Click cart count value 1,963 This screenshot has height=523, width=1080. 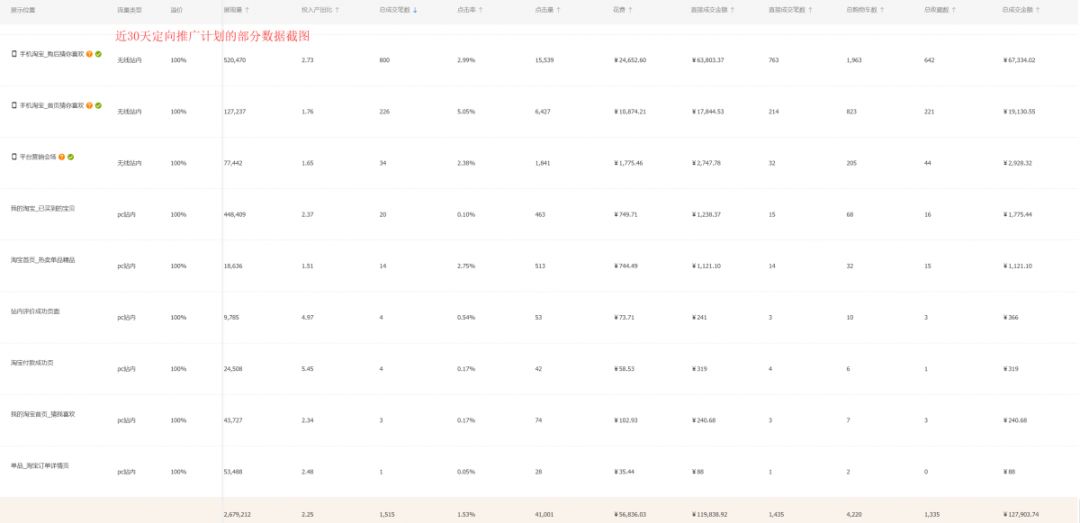854,60
